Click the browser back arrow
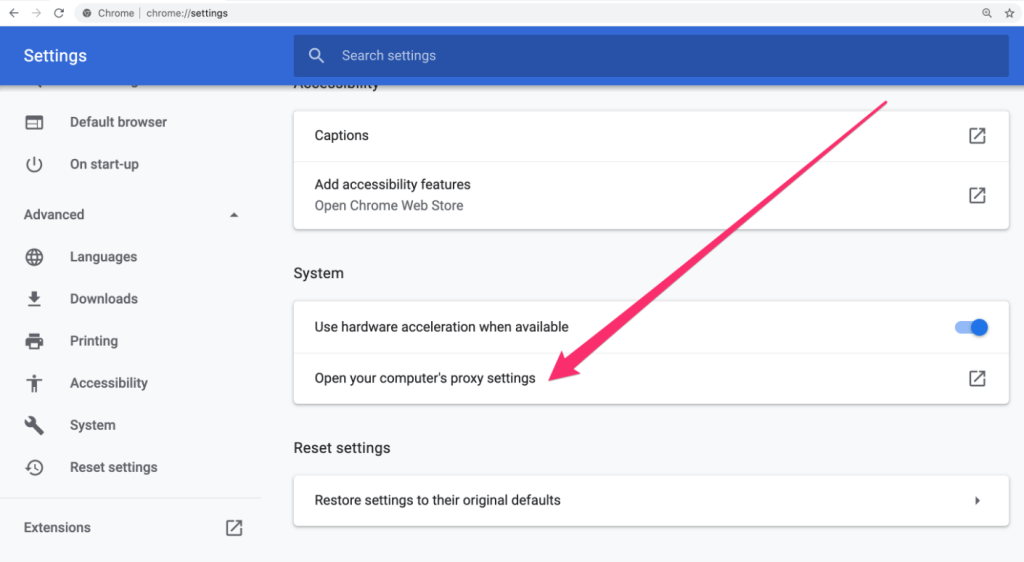Image resolution: width=1024 pixels, height=562 pixels. (13, 13)
